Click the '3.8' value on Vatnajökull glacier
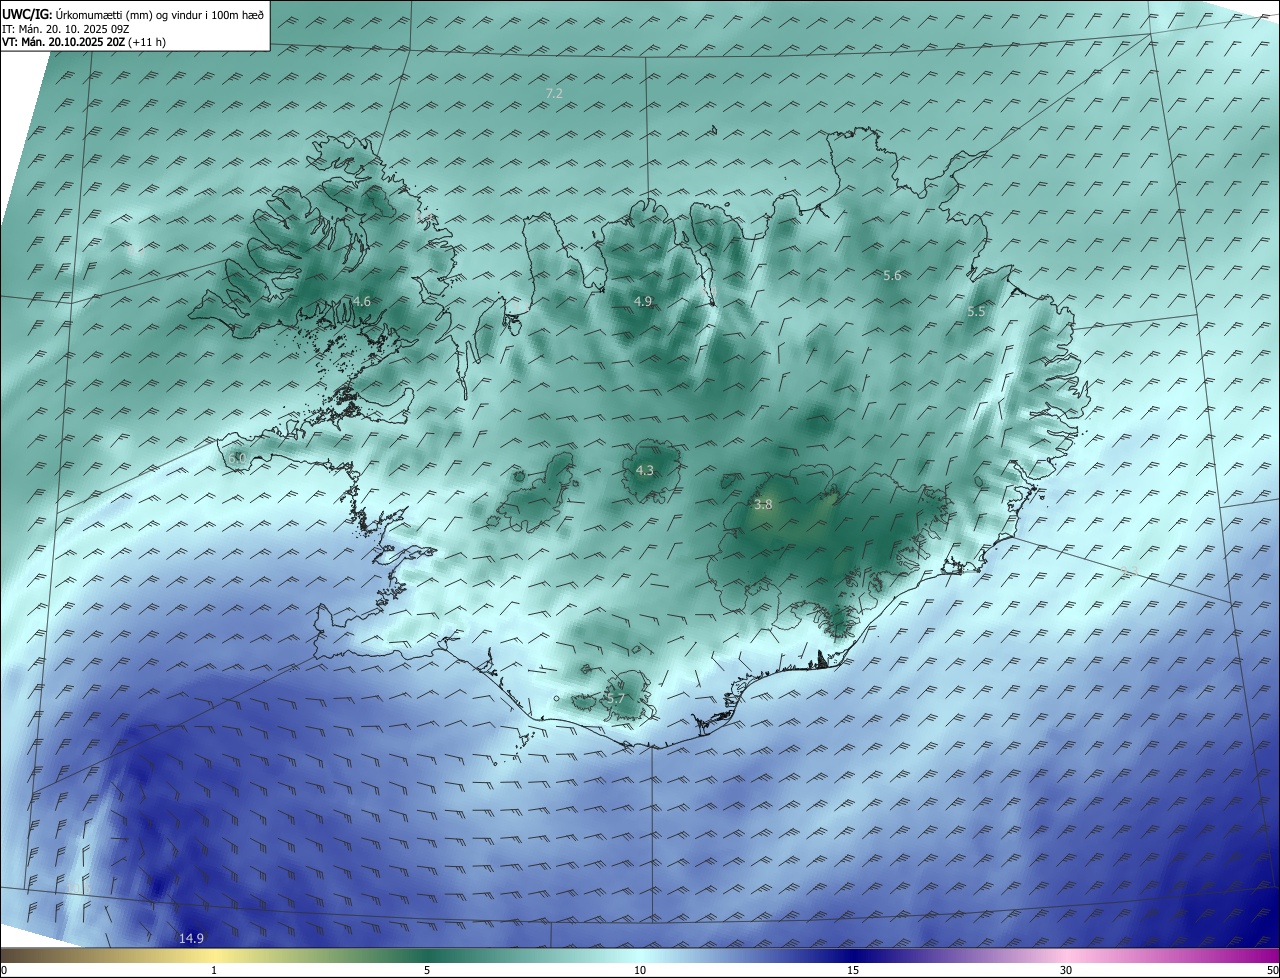1280x978 pixels. tap(763, 505)
